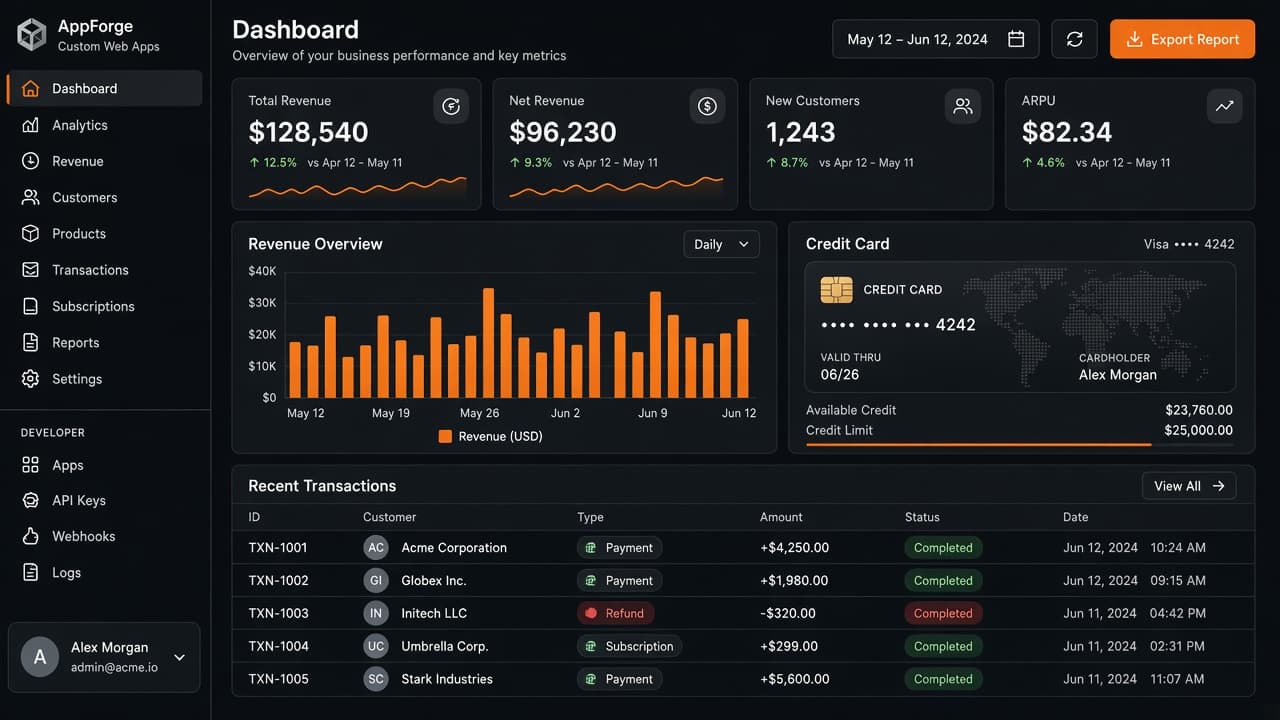
Task: Click the Customers people icon in sidebar
Action: [x=31, y=197]
